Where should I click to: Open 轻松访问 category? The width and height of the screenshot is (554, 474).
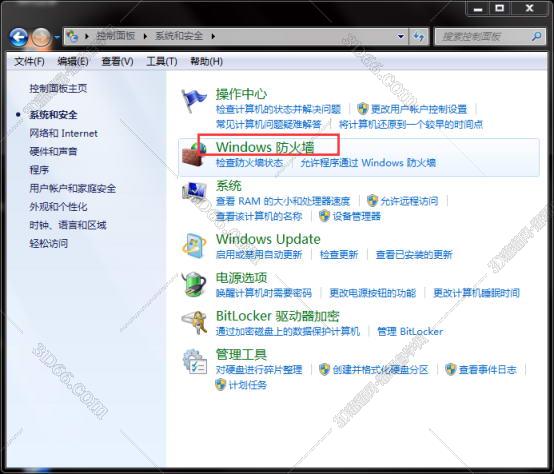pyautogui.click(x=48, y=243)
